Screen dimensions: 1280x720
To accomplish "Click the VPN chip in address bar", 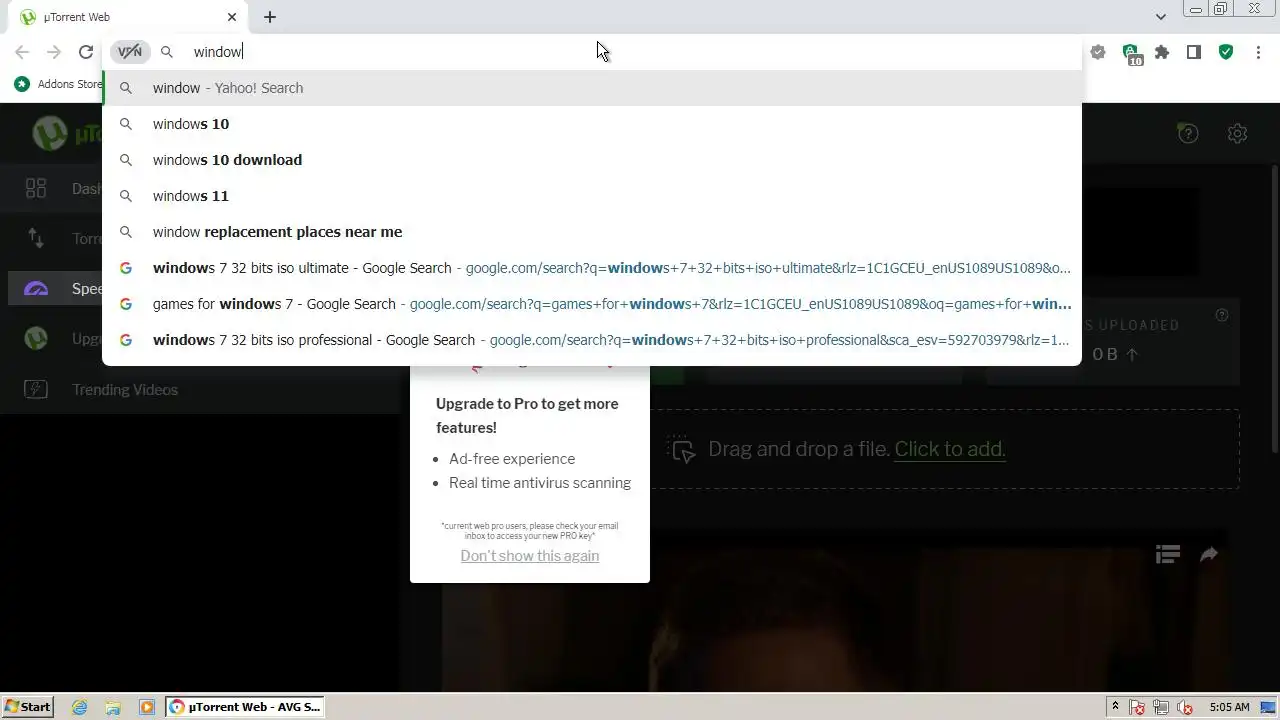I will (x=130, y=52).
